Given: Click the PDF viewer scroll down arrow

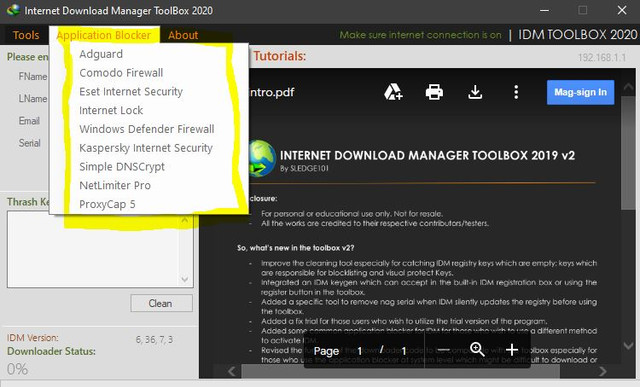Looking at the screenshot, I should [x=628, y=346].
